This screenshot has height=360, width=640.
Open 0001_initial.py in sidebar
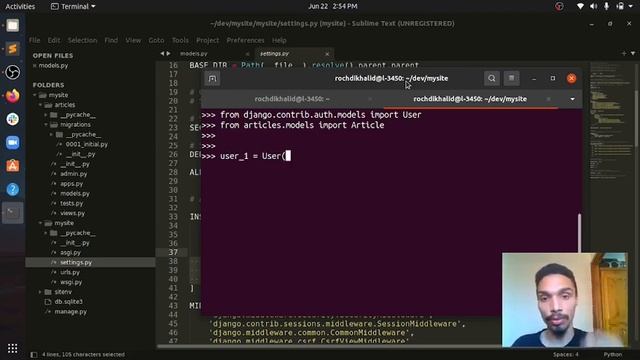click(x=87, y=144)
